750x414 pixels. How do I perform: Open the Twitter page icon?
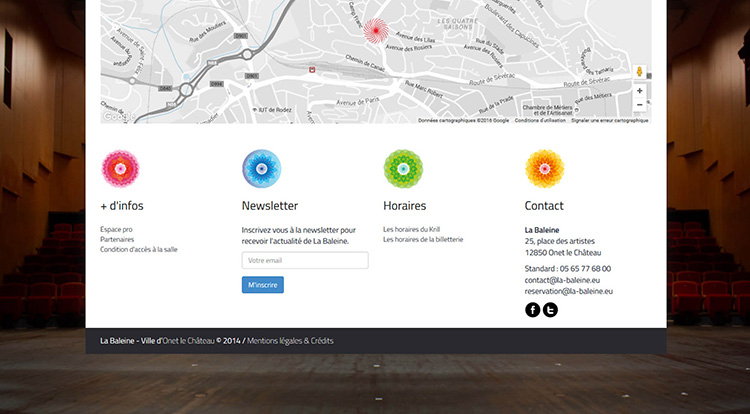(550, 310)
